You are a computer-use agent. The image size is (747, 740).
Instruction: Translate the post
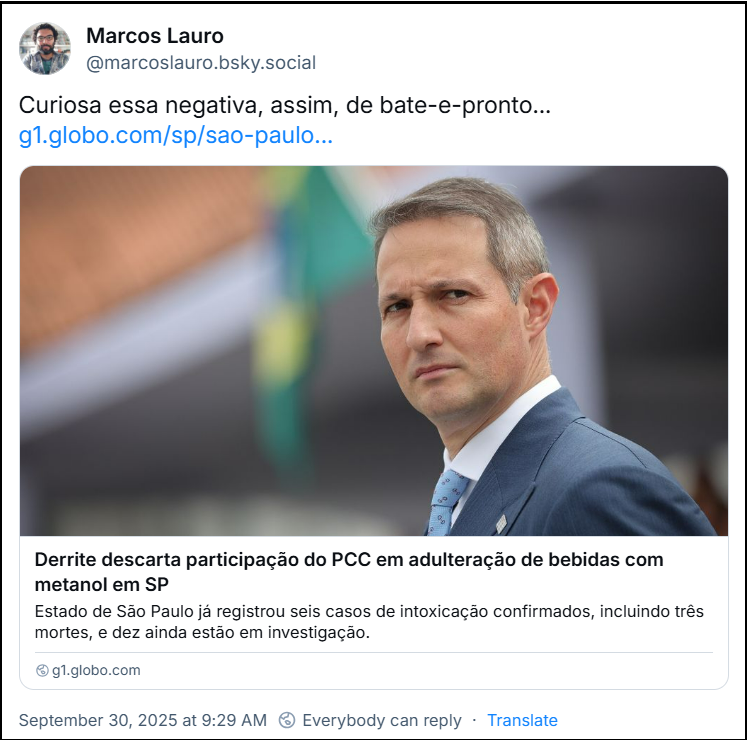coord(522,720)
